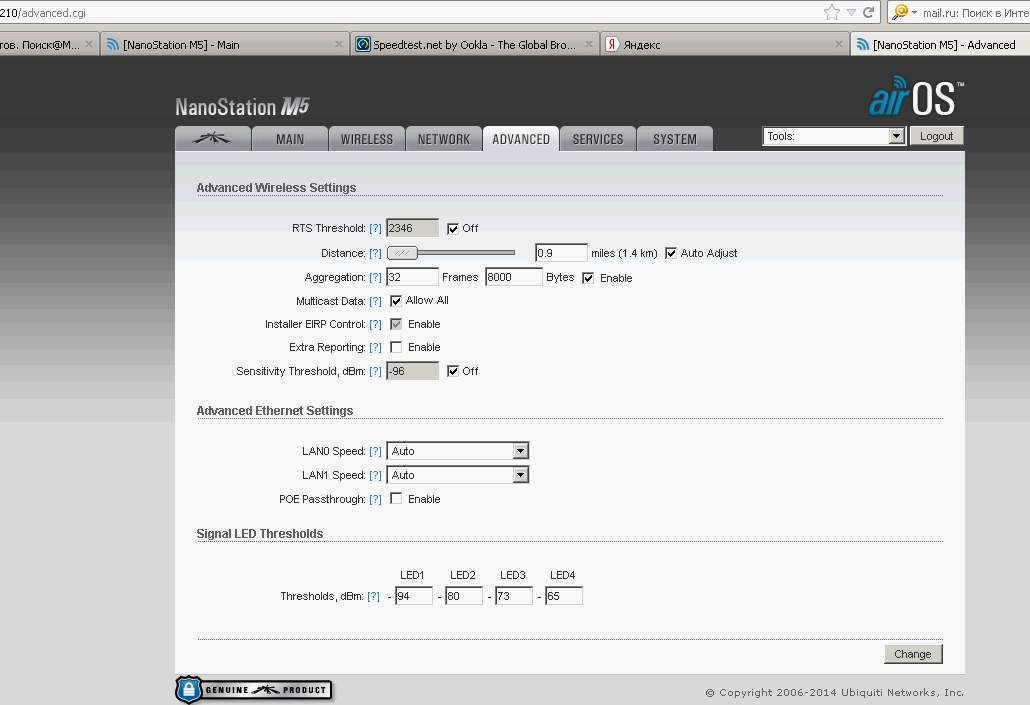This screenshot has height=705, width=1030.
Task: Click the Logout button
Action: coord(936,136)
